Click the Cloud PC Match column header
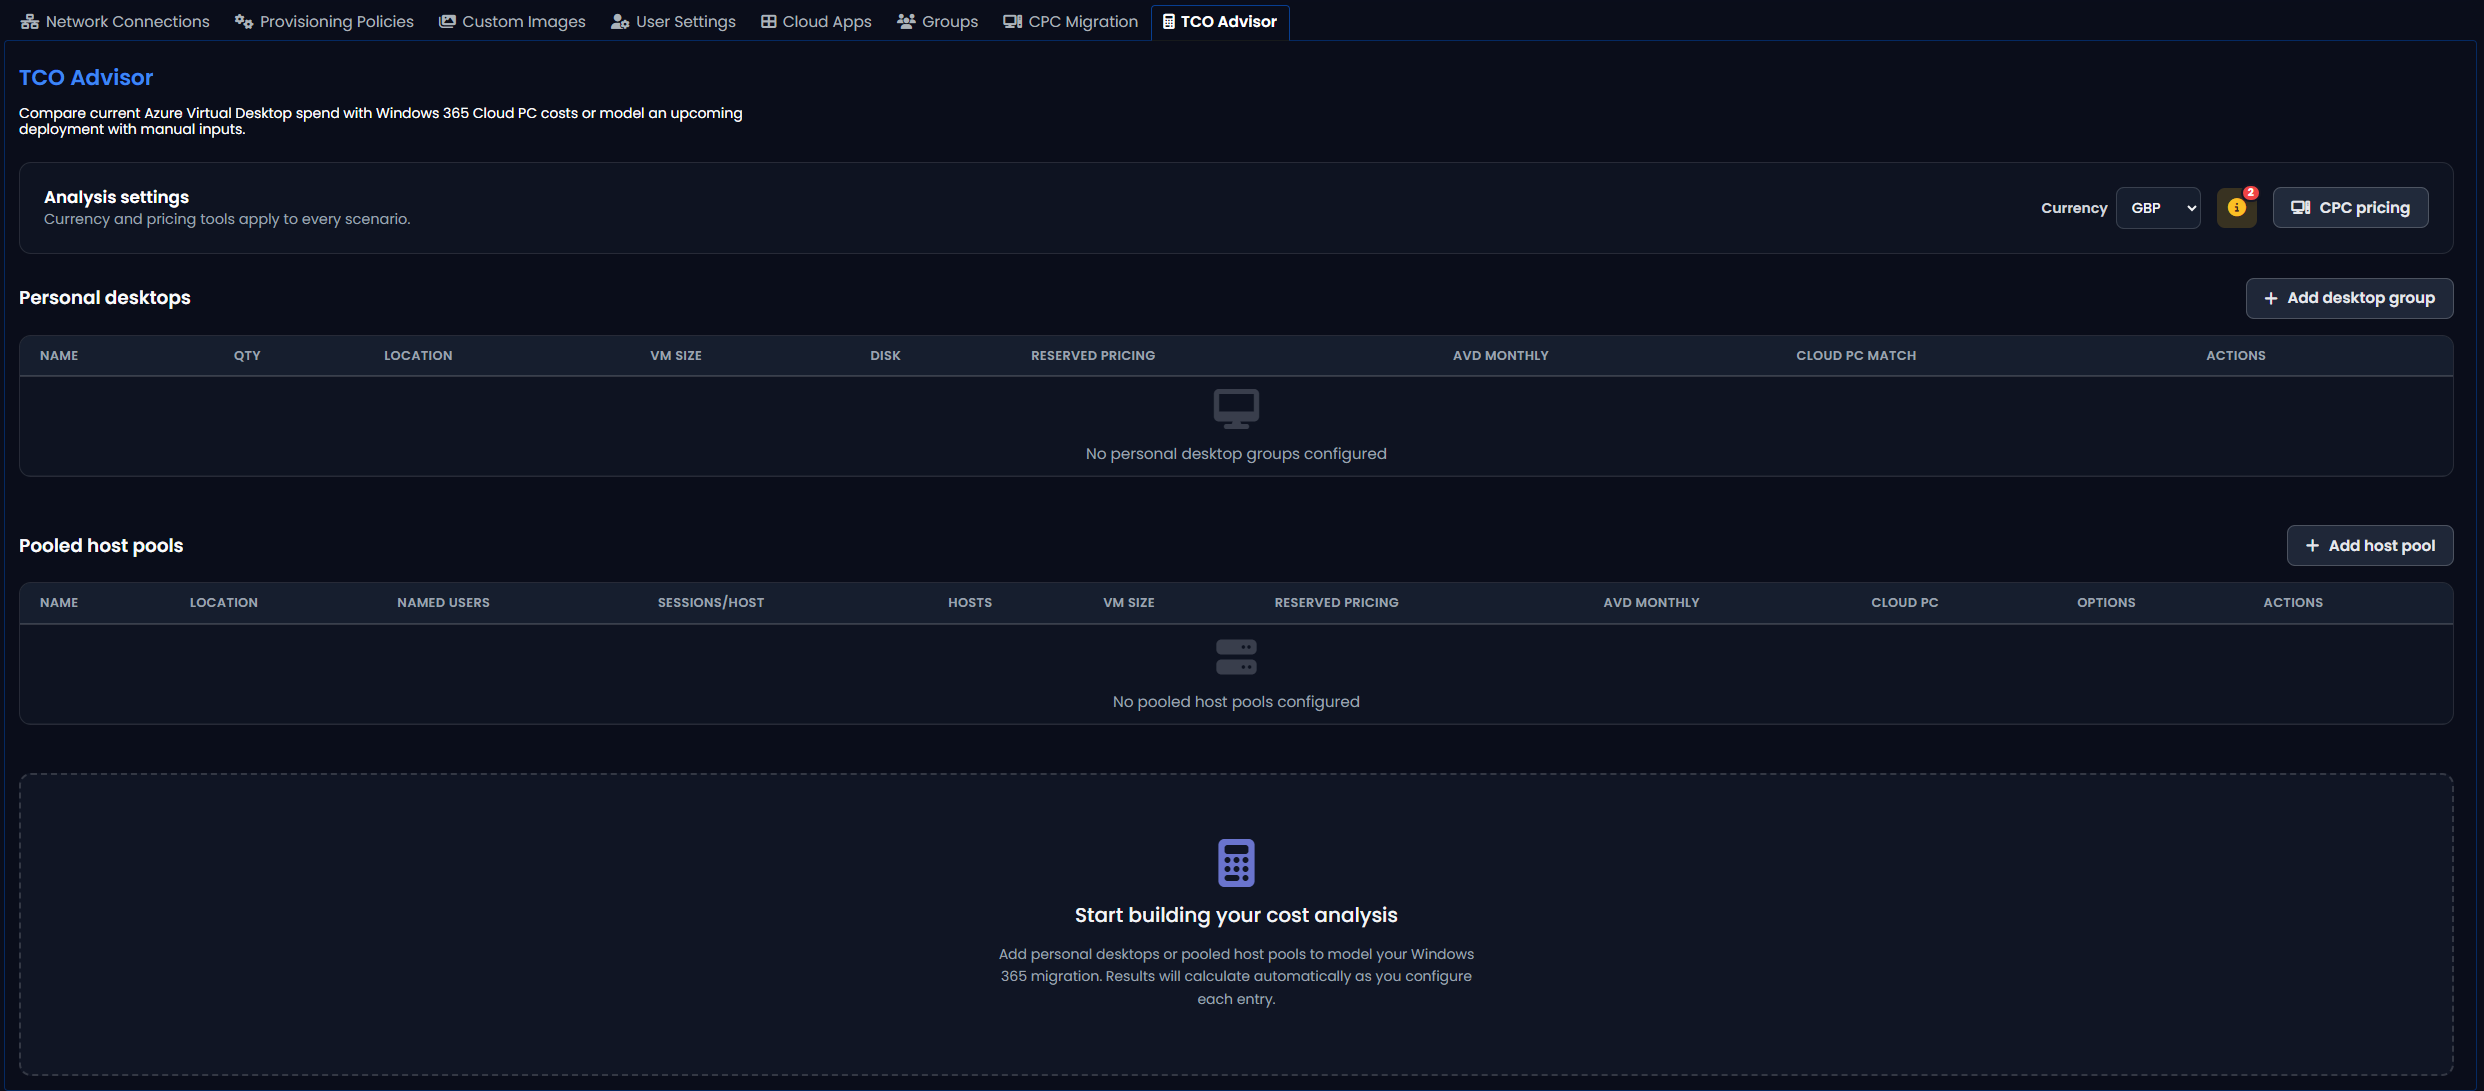Viewport: 2484px width, 1091px height. click(1856, 356)
